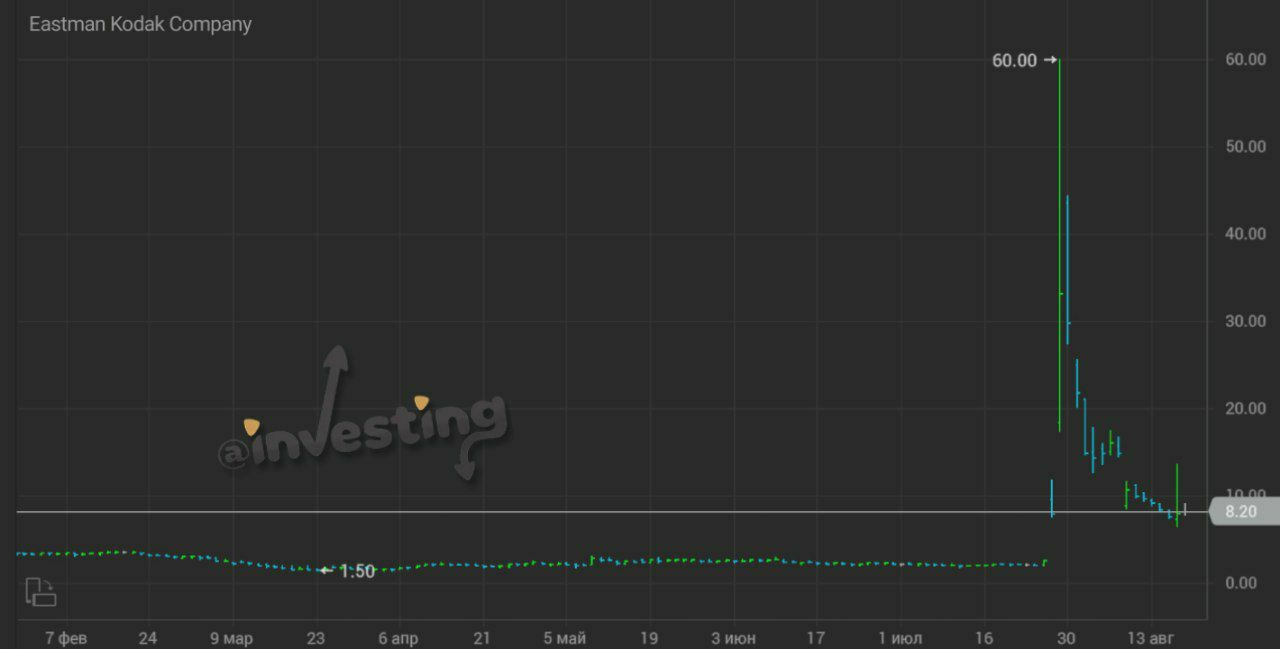Image resolution: width=1280 pixels, height=649 pixels.
Task: Click the 40.00 price axis label
Action: point(1245,234)
